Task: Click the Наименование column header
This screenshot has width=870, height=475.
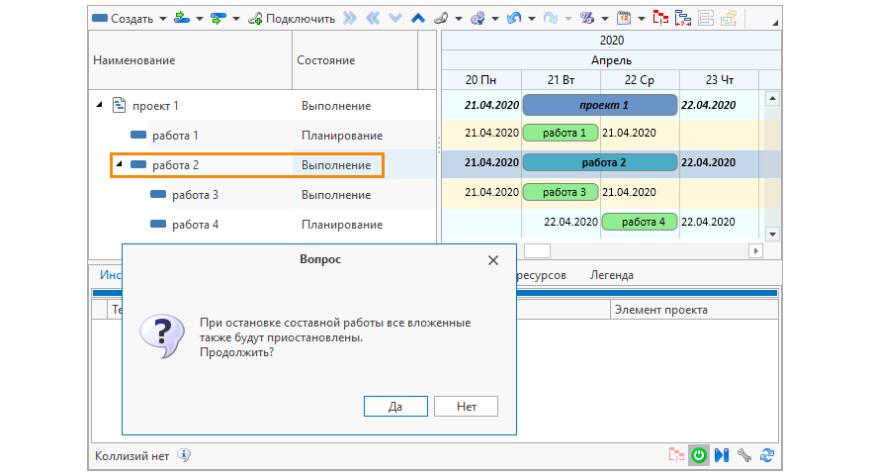Action: pyautogui.click(x=190, y=60)
